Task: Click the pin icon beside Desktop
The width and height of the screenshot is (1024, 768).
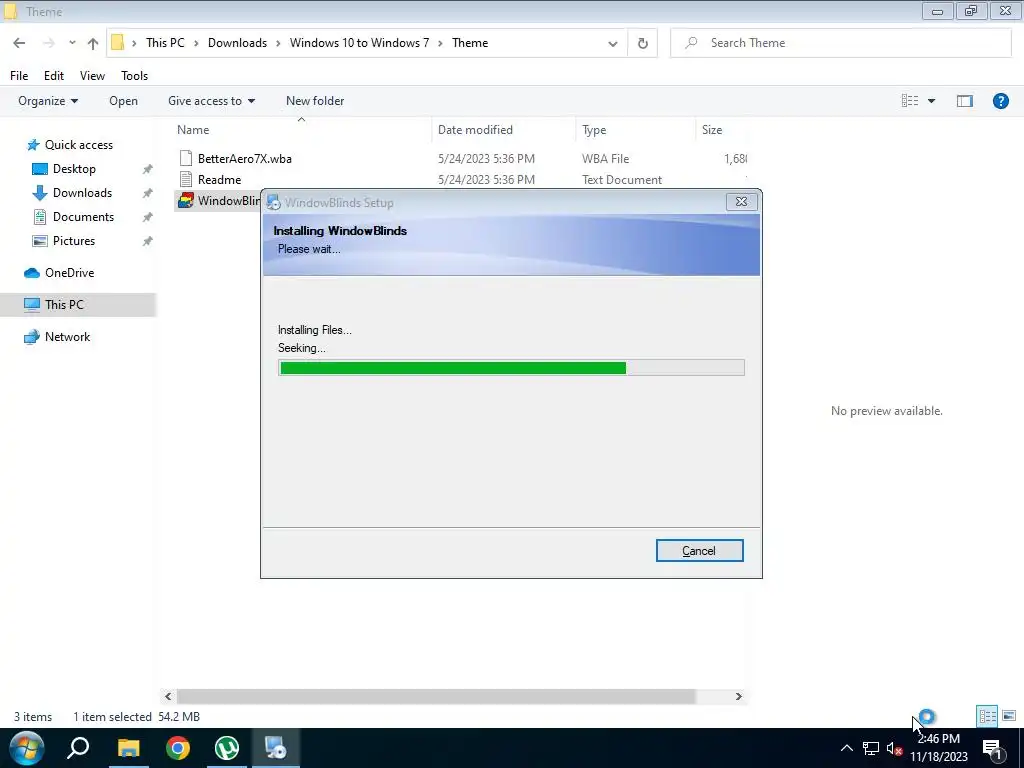Action: [148, 169]
